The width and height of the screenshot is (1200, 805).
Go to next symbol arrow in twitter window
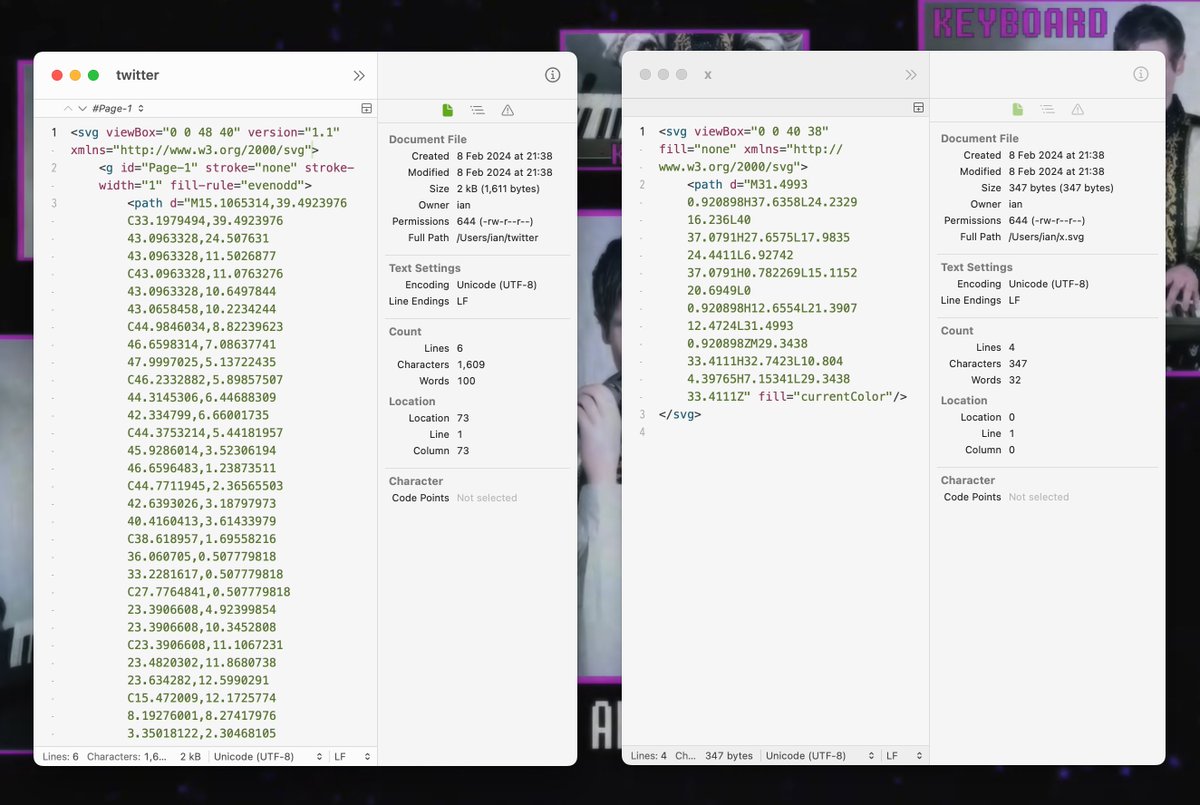[82, 108]
